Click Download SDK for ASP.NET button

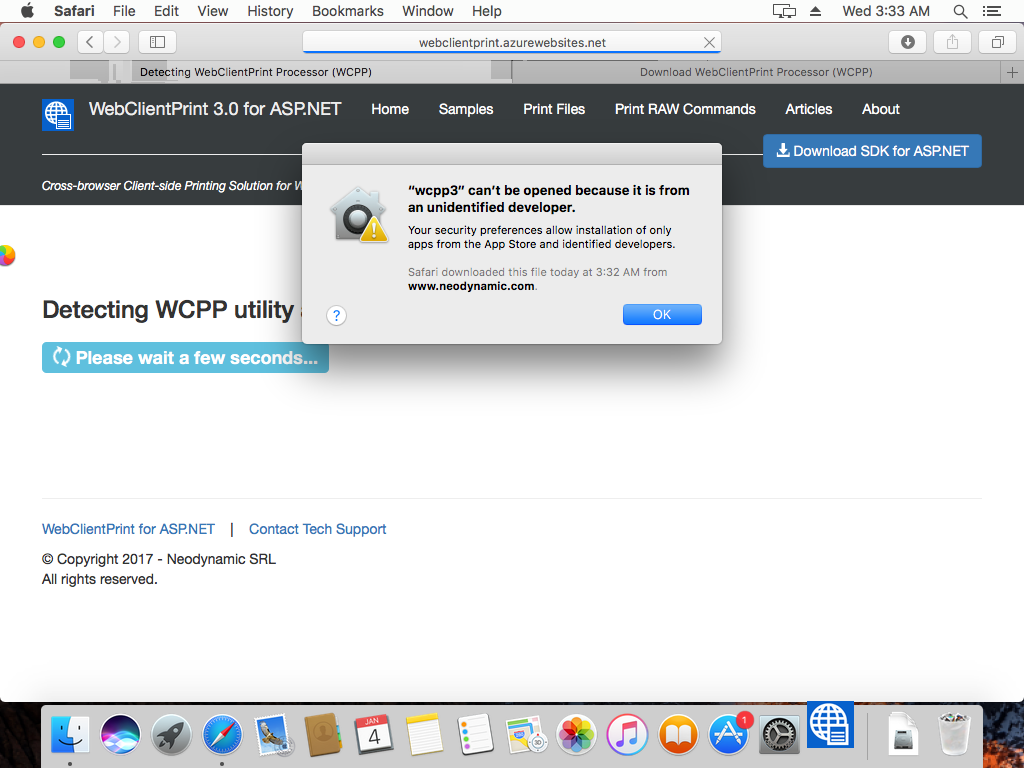(x=872, y=151)
